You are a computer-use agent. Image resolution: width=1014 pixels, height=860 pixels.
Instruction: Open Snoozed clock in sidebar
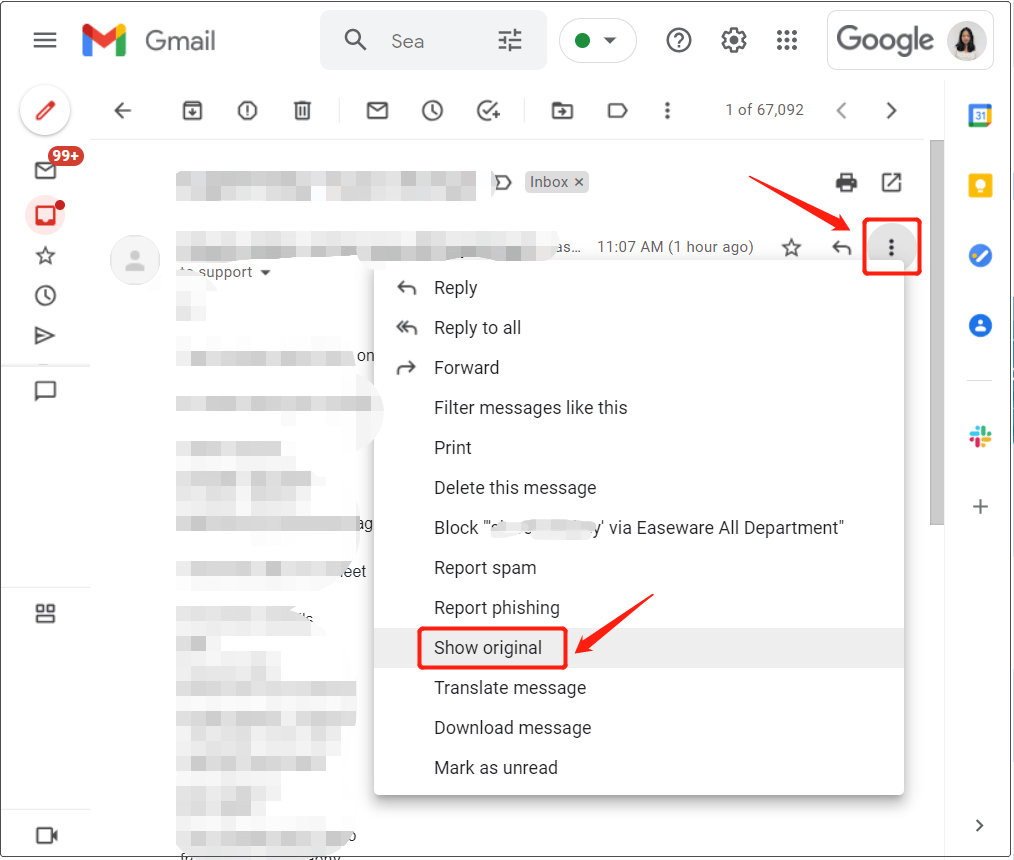click(x=45, y=296)
